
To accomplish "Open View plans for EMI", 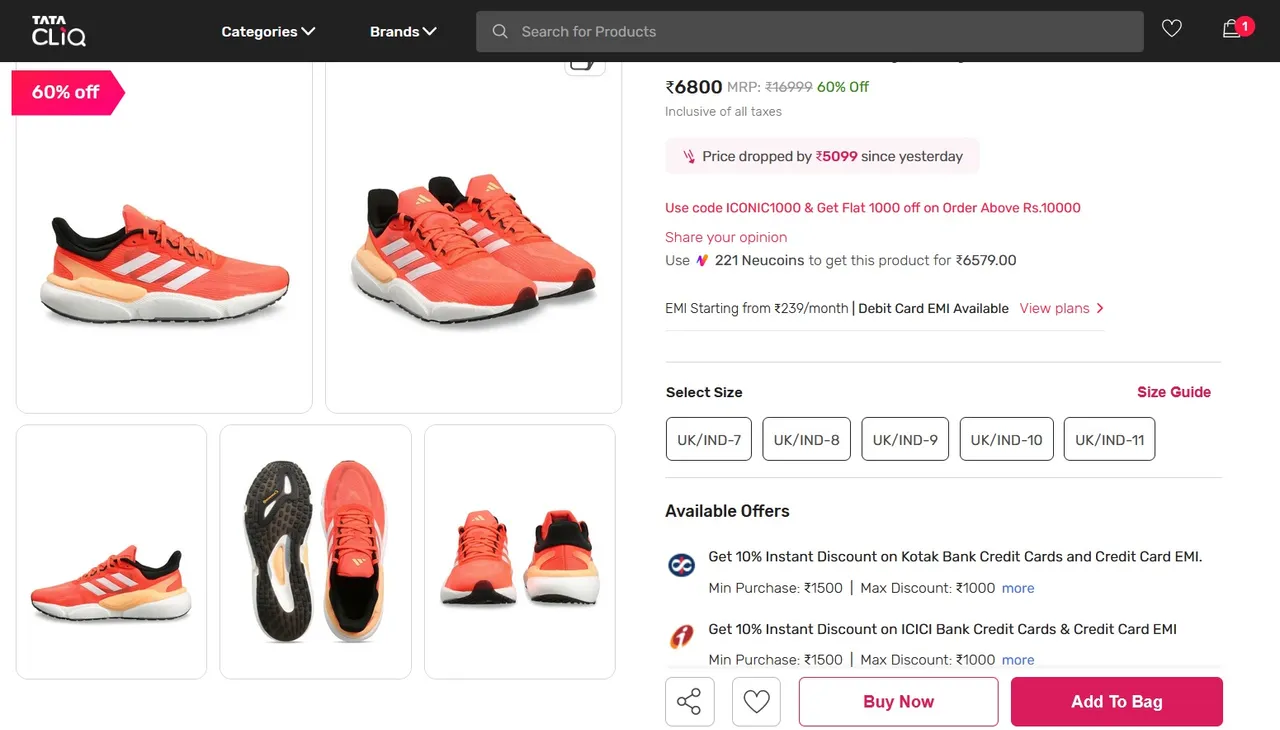I will tap(1062, 308).
